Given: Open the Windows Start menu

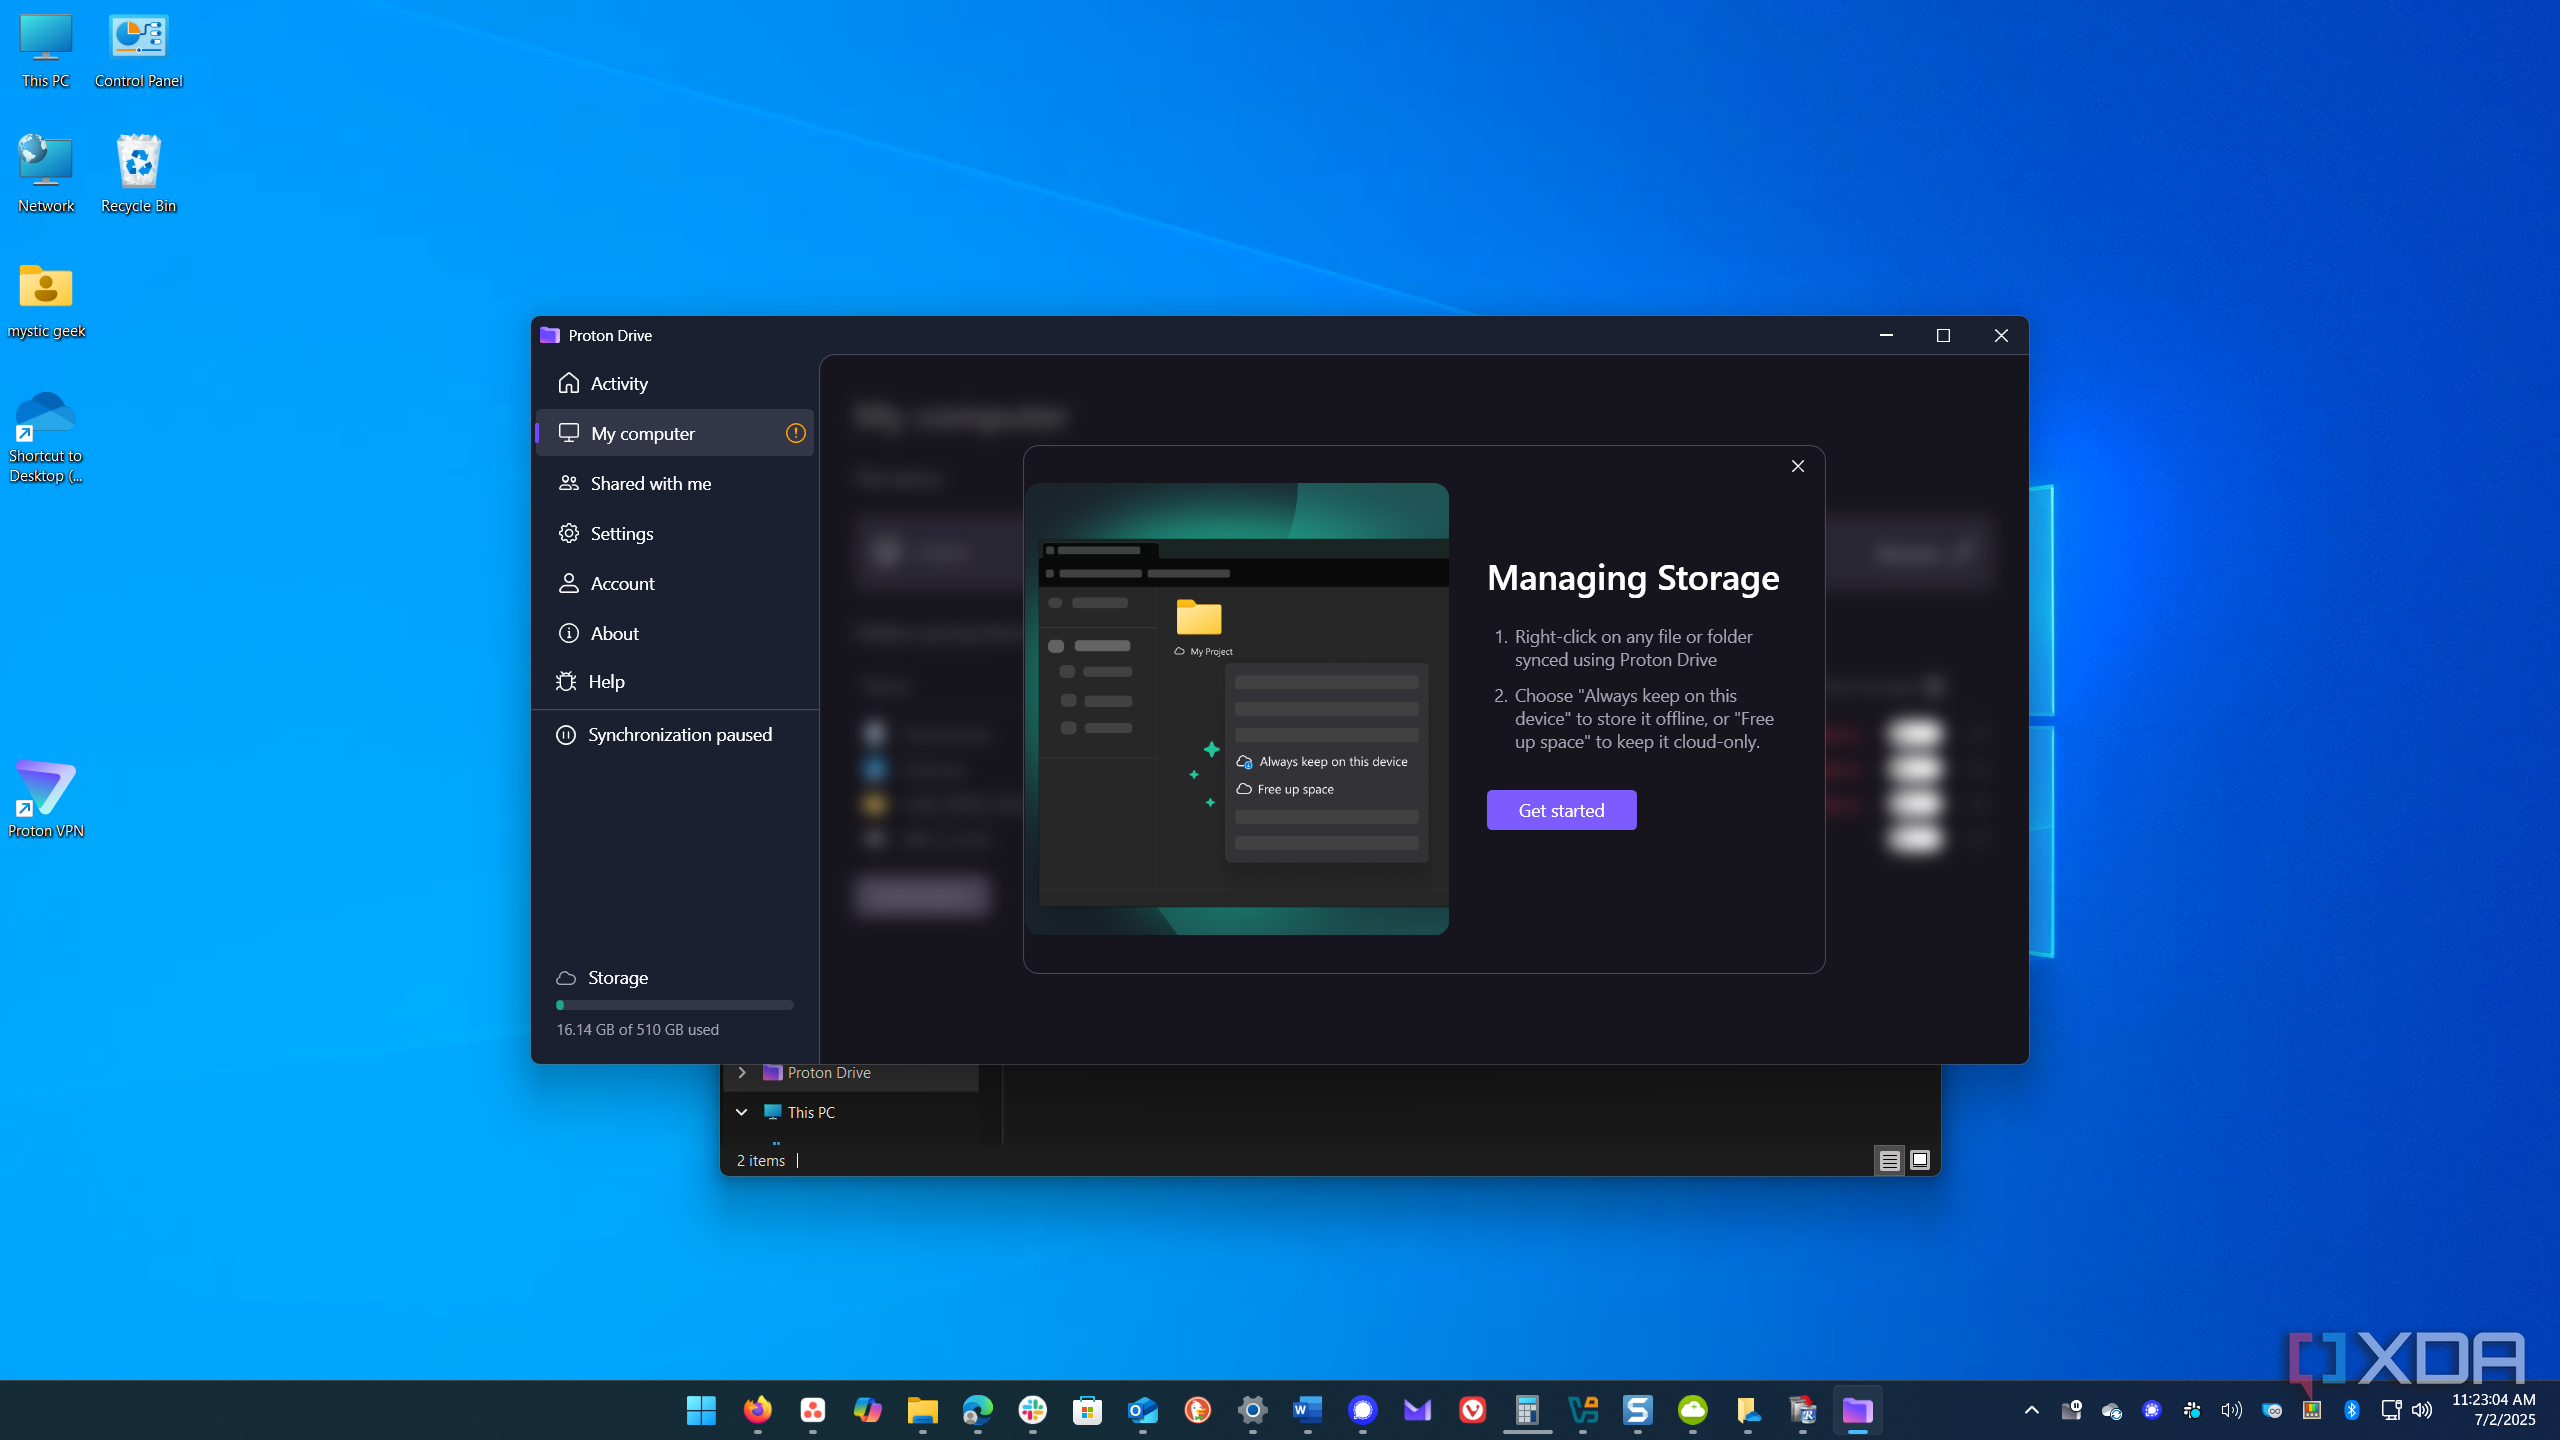Looking at the screenshot, I should point(701,1410).
